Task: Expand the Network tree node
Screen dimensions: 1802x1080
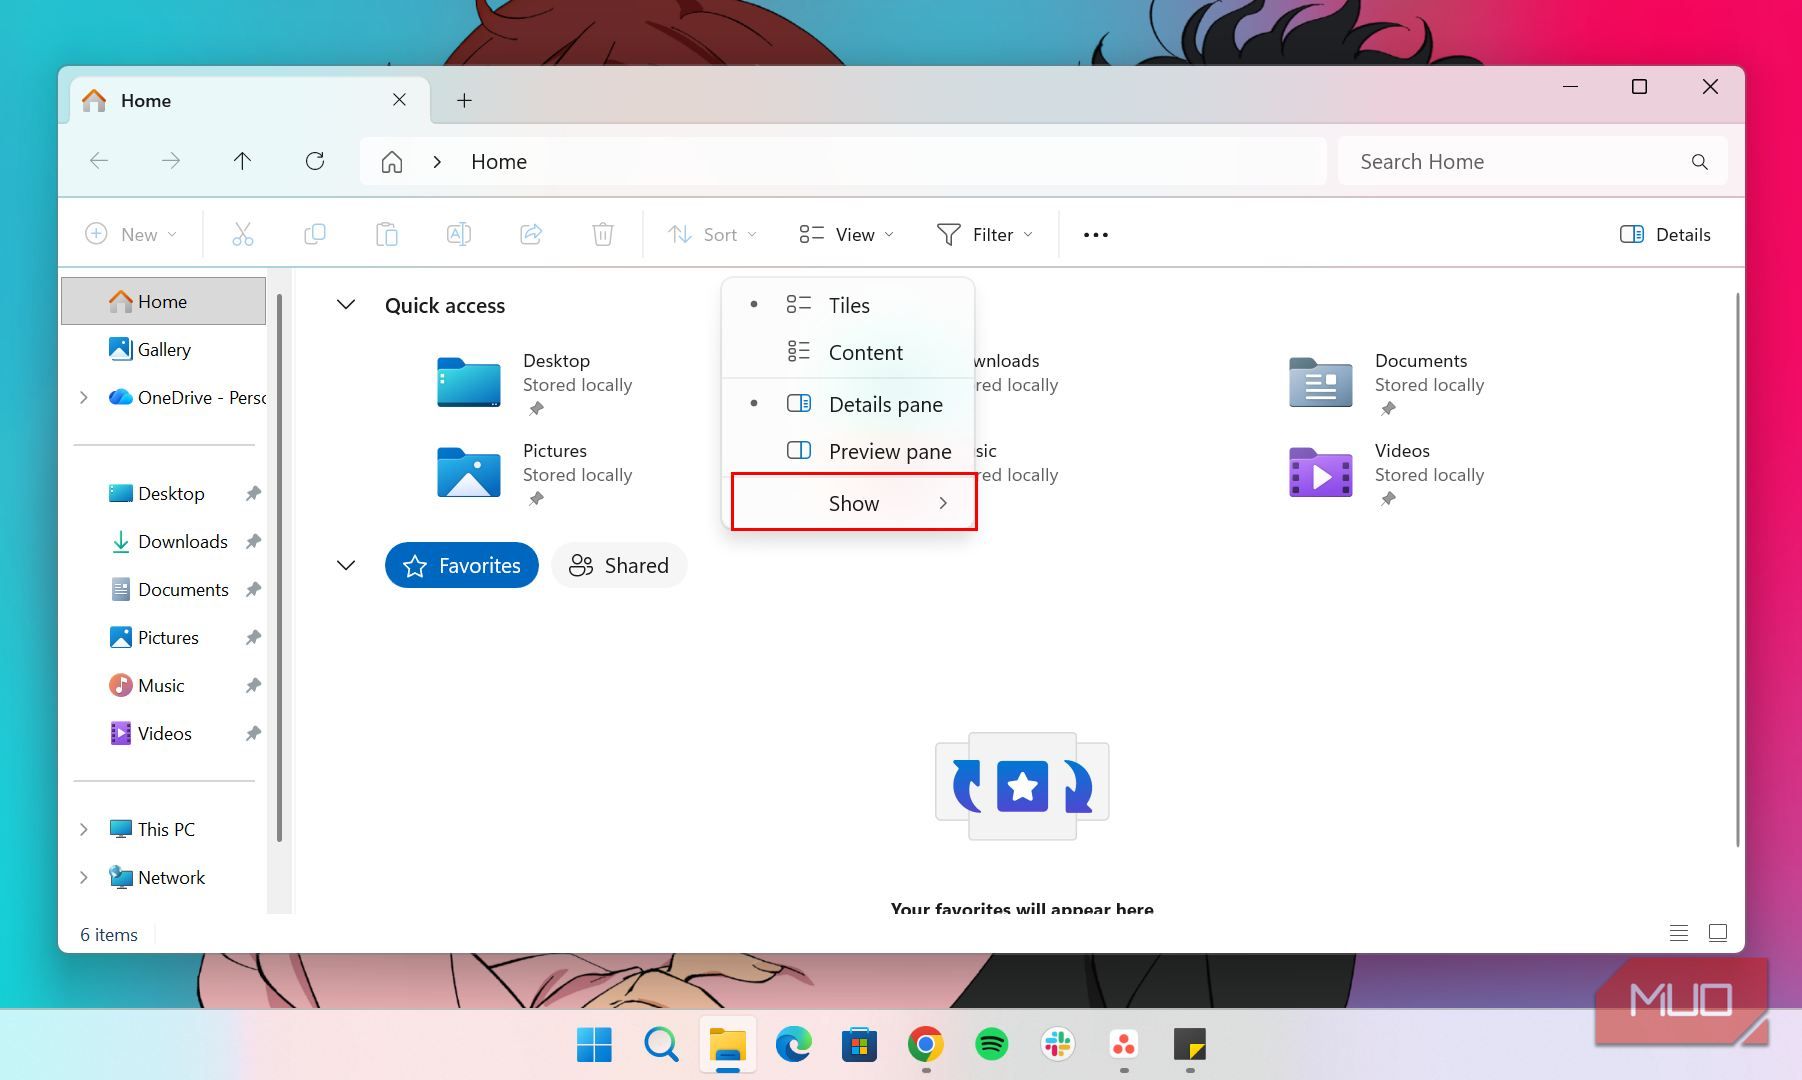Action: coord(84,877)
